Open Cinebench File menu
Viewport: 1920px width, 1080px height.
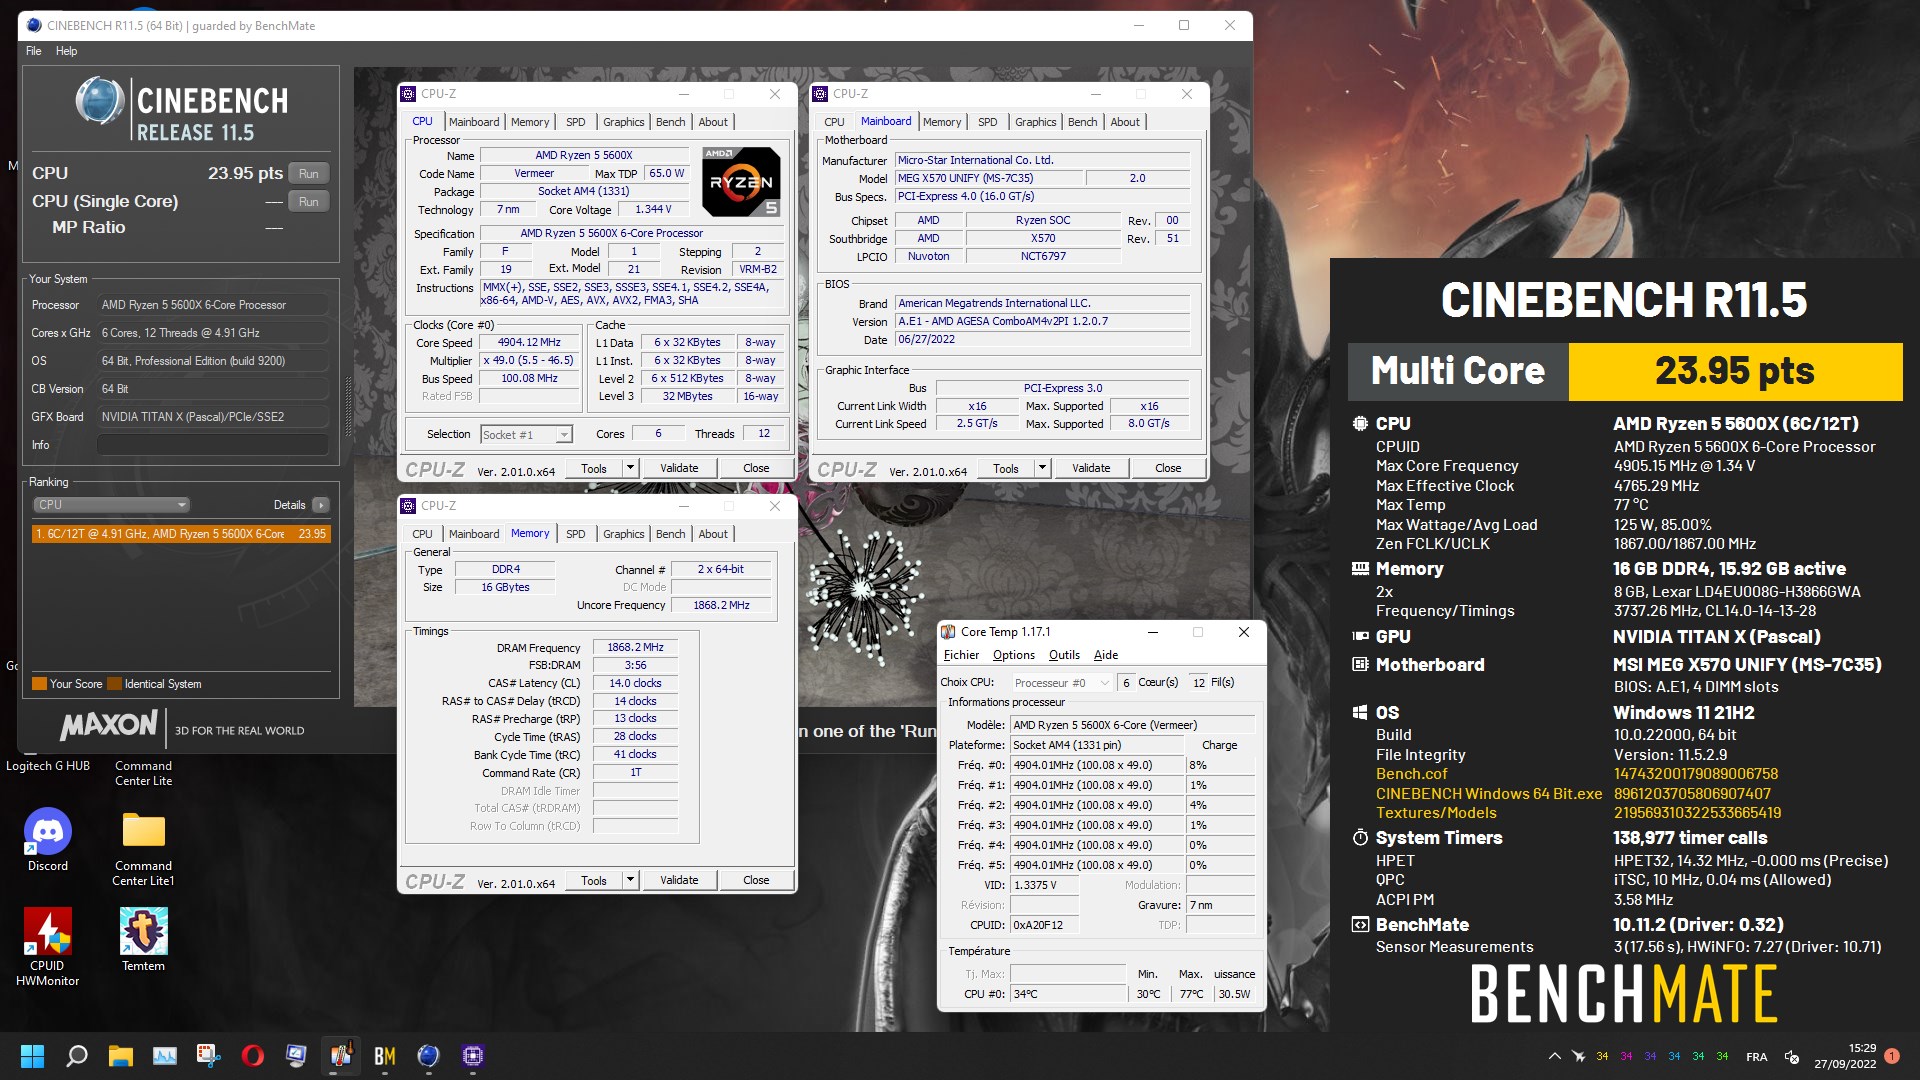(x=34, y=51)
